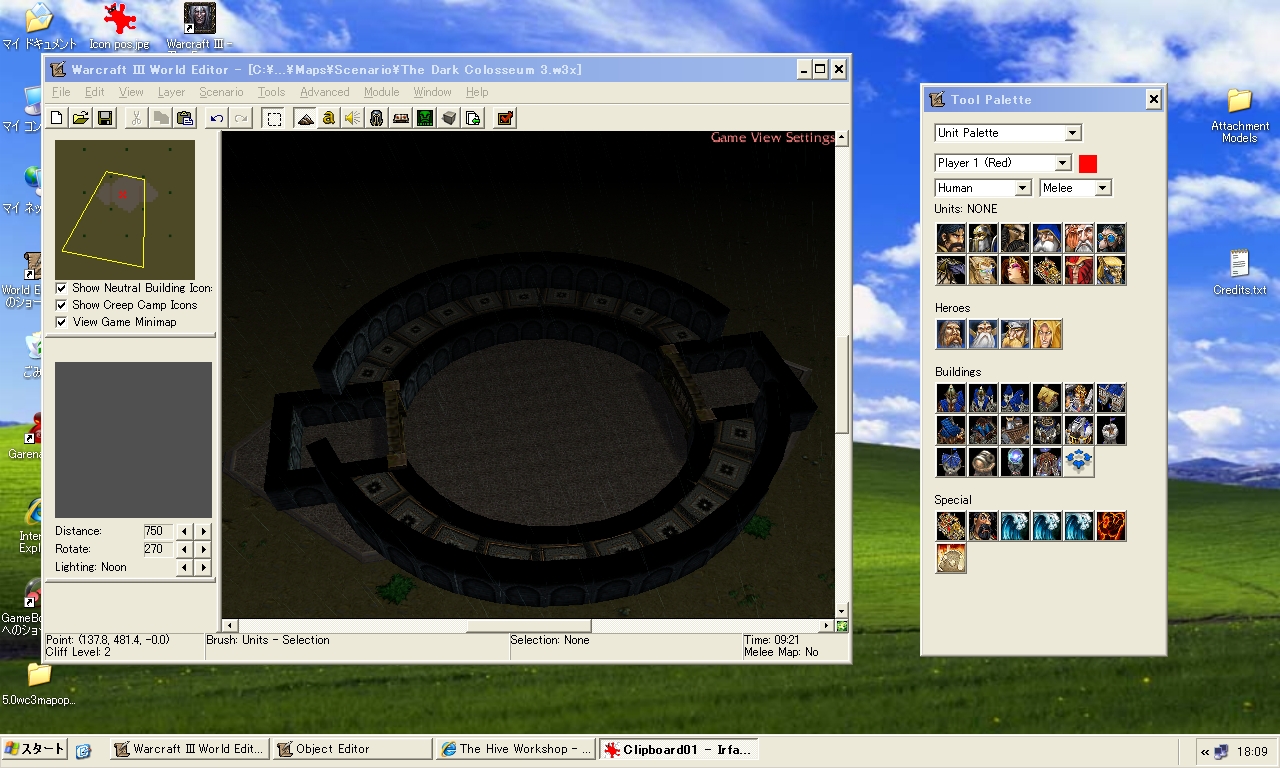
Task: Select the Paladin hero icon
Action: 951,334
